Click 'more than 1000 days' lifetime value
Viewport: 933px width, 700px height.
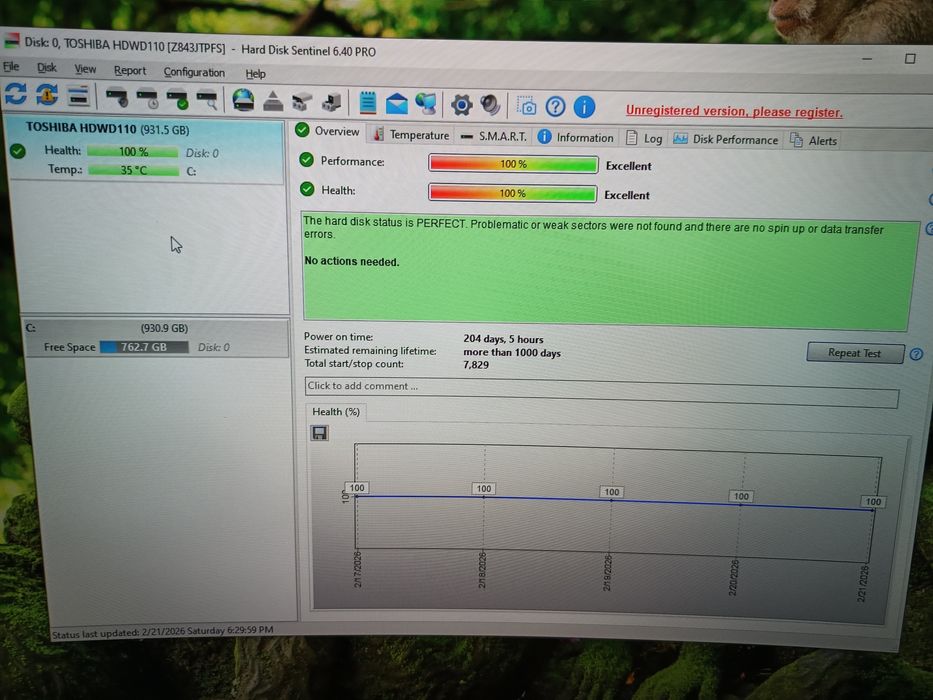point(512,352)
